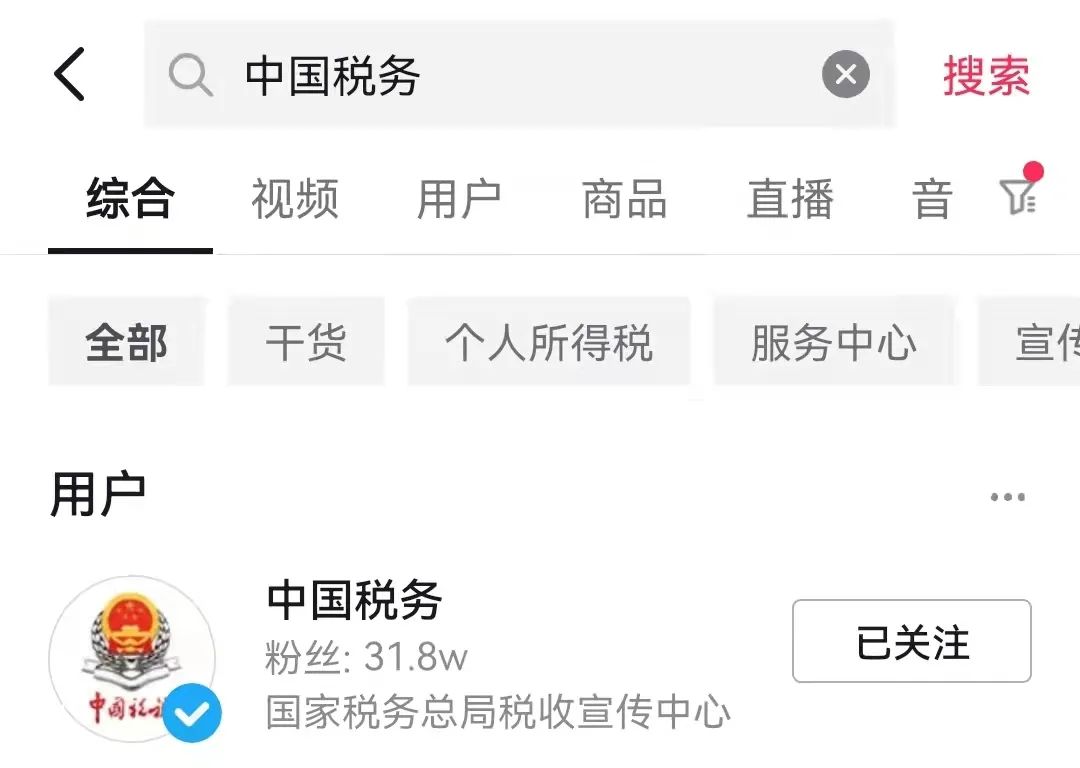Switch to the 用户 tab
Image resolution: width=1080 pixels, height=768 pixels.
pos(459,199)
